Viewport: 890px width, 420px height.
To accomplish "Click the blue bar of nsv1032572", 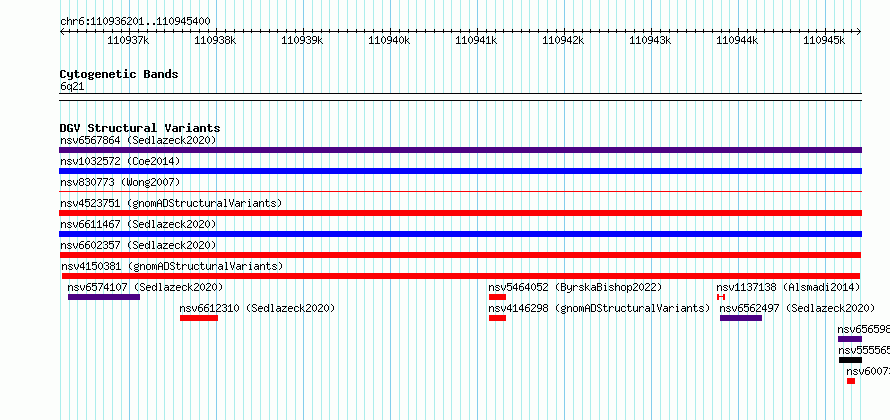I will click(460, 171).
